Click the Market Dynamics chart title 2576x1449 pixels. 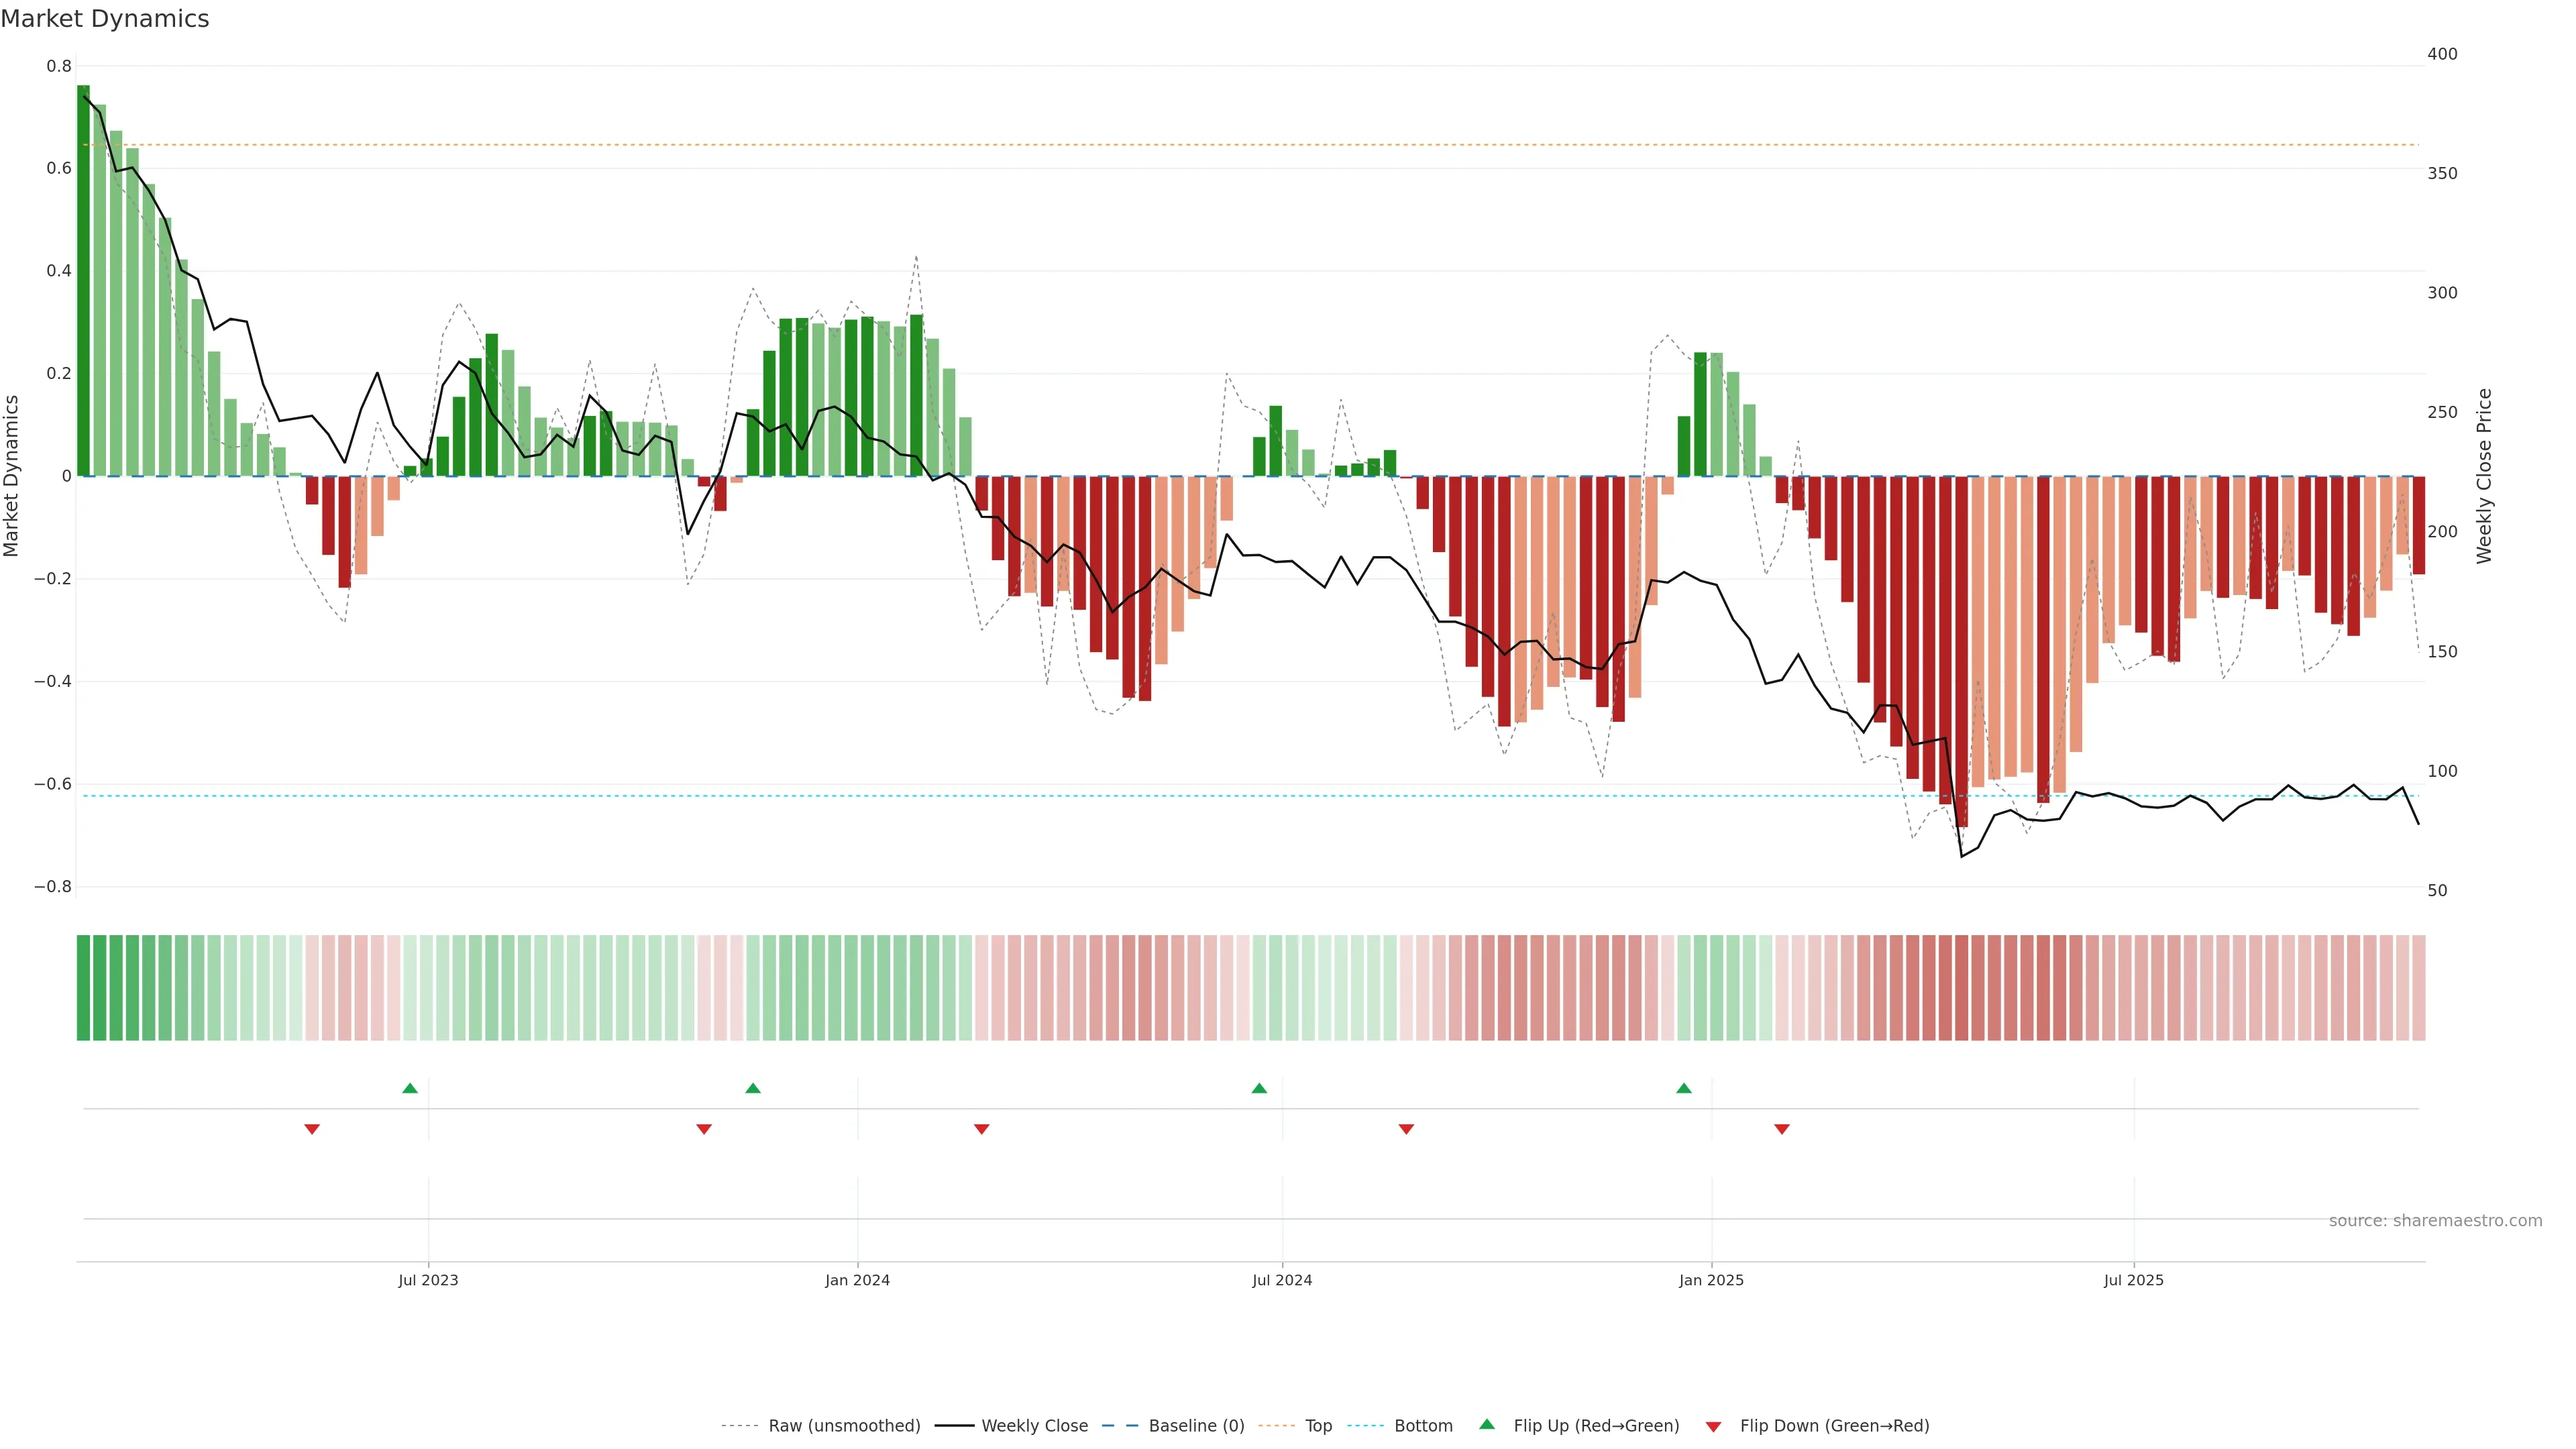[105, 19]
